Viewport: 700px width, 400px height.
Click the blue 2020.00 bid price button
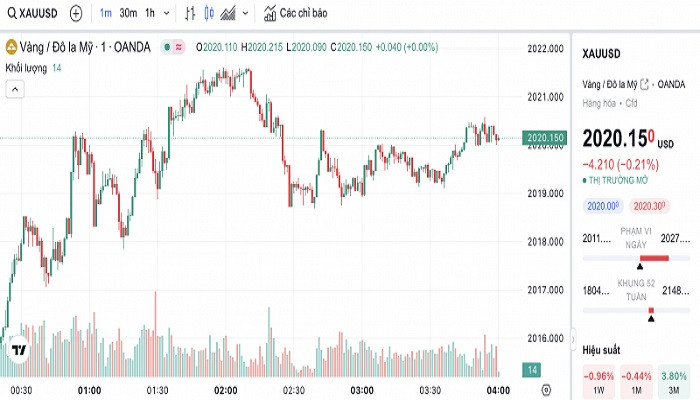(602, 206)
